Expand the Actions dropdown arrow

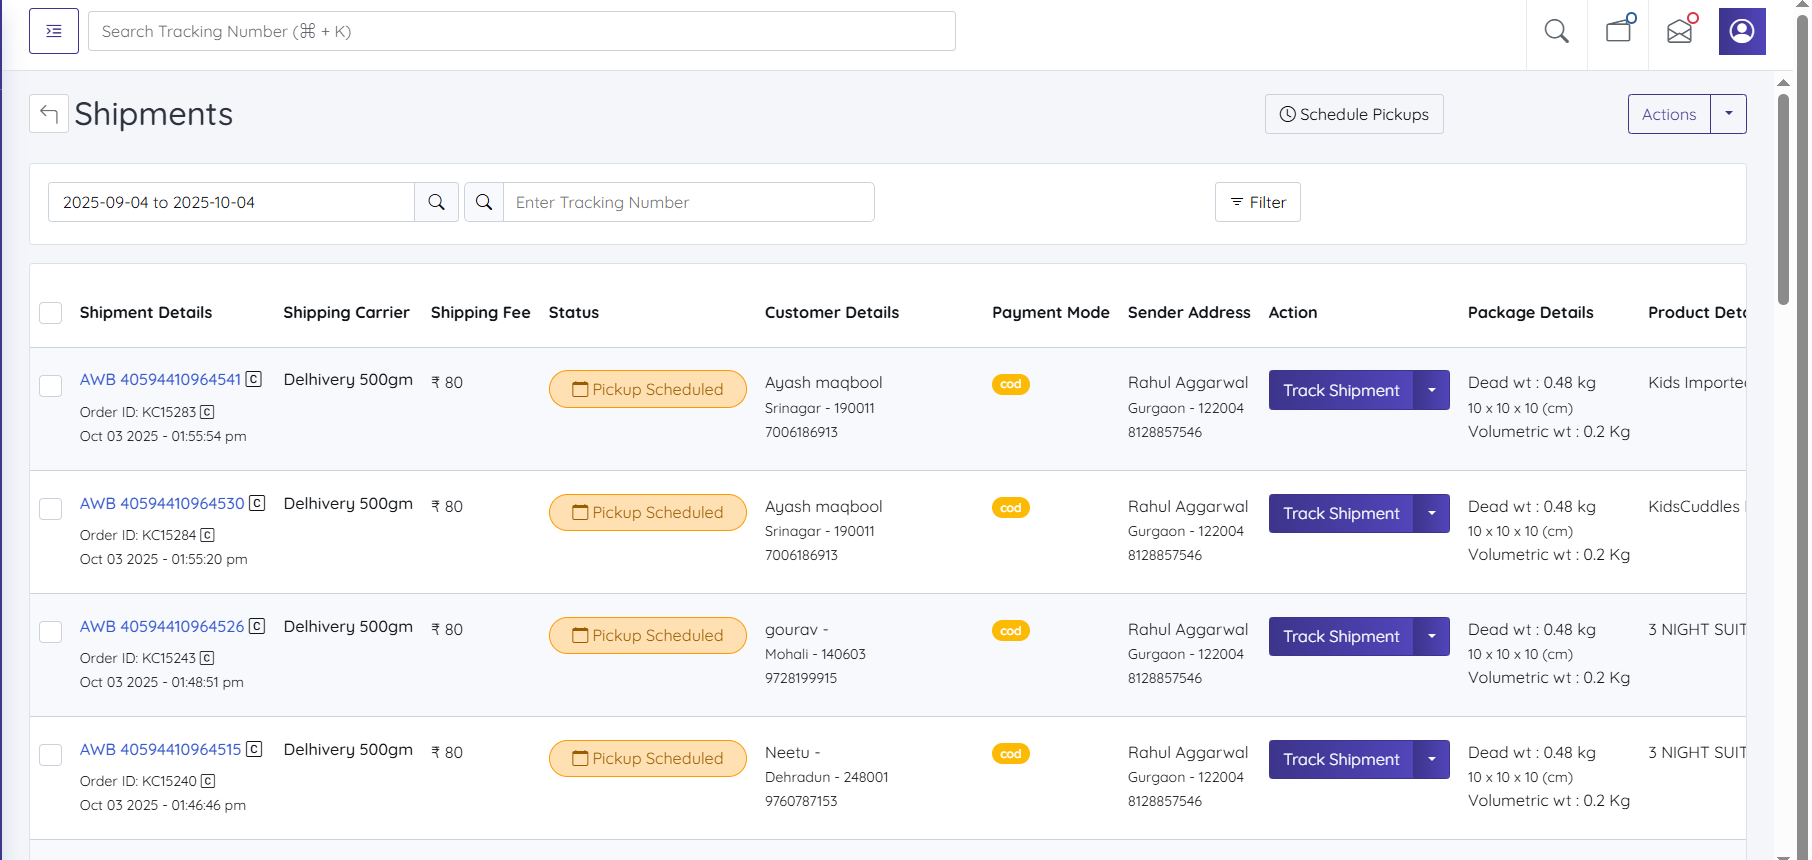tap(1729, 114)
